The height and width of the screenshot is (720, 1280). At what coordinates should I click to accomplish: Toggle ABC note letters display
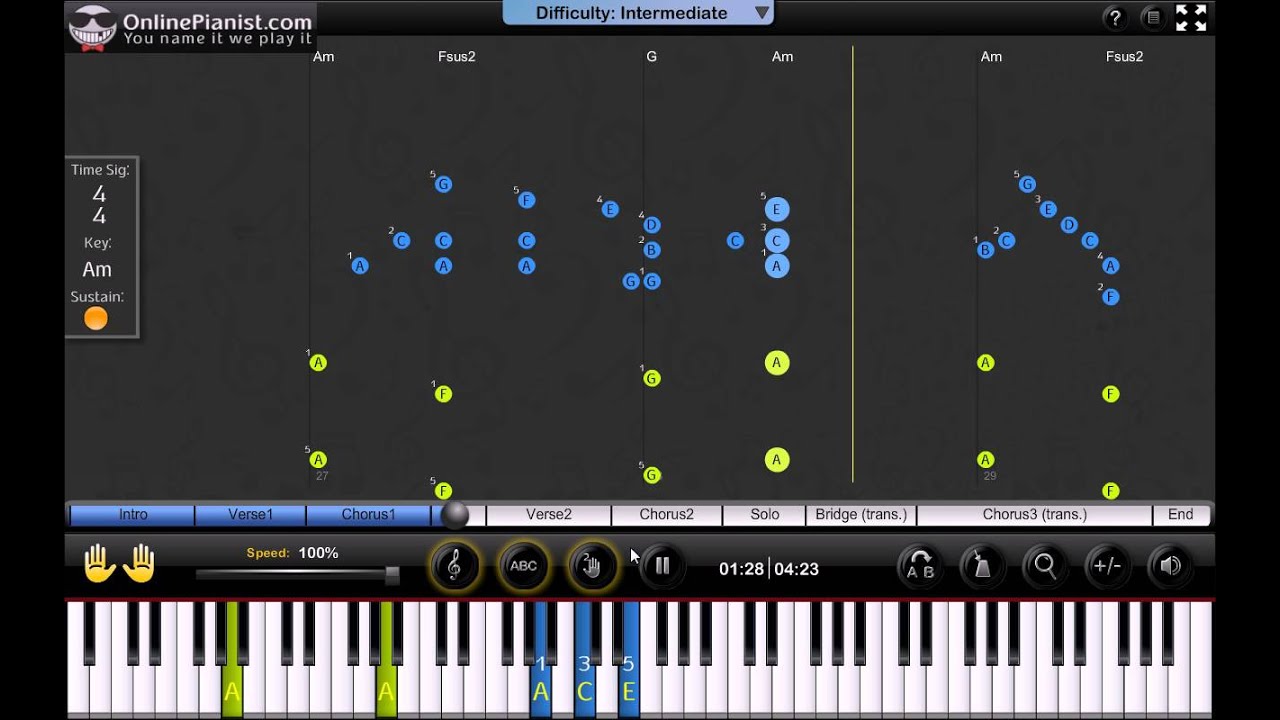pyautogui.click(x=523, y=566)
